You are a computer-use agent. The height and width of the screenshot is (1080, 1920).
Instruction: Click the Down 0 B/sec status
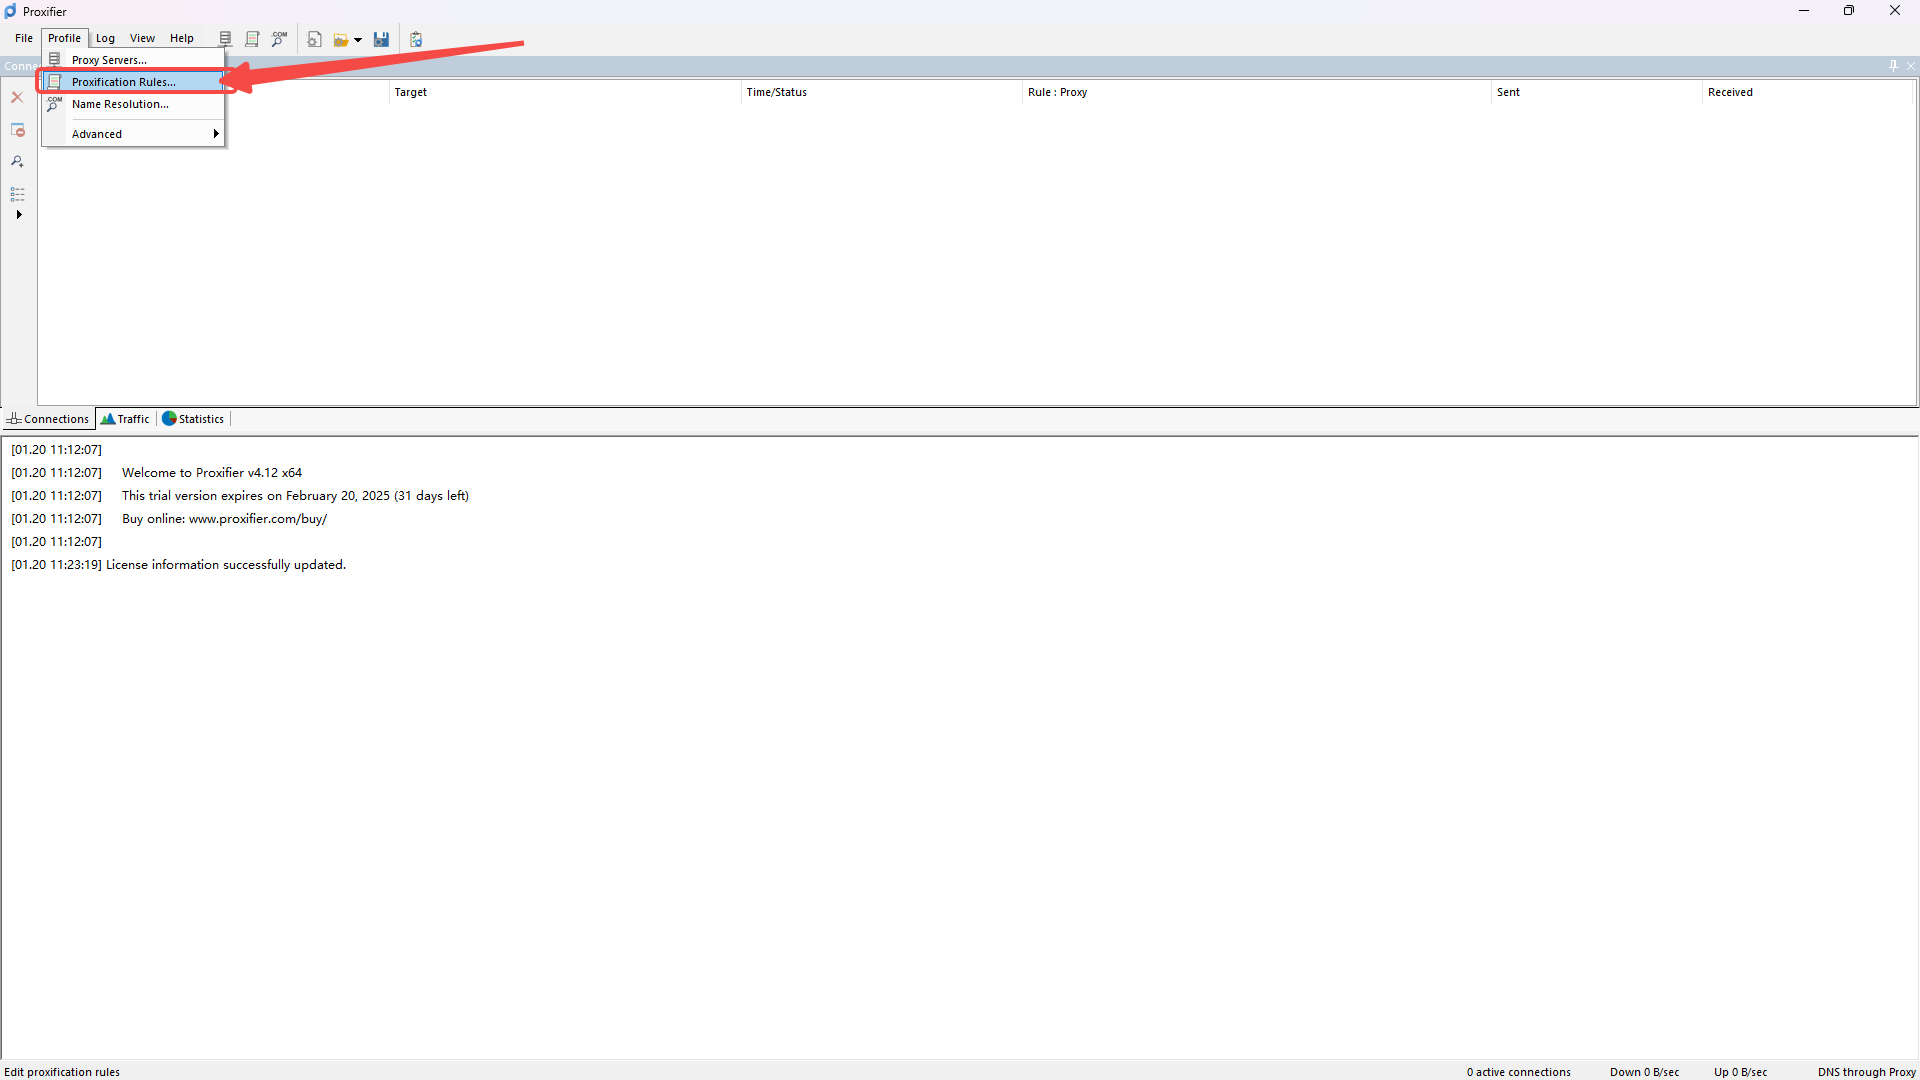1645,1072
